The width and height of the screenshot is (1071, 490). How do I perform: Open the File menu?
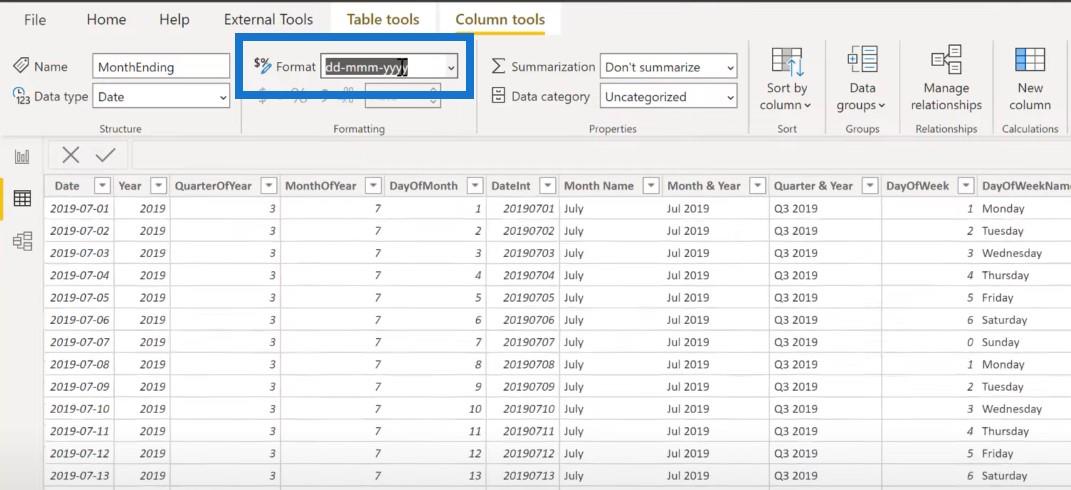pyautogui.click(x=35, y=20)
